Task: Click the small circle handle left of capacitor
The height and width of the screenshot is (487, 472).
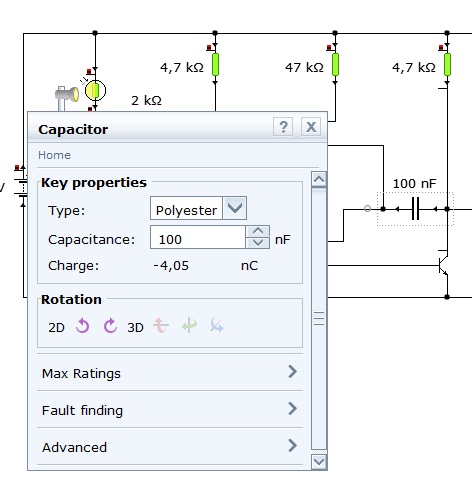Action: tap(367, 209)
